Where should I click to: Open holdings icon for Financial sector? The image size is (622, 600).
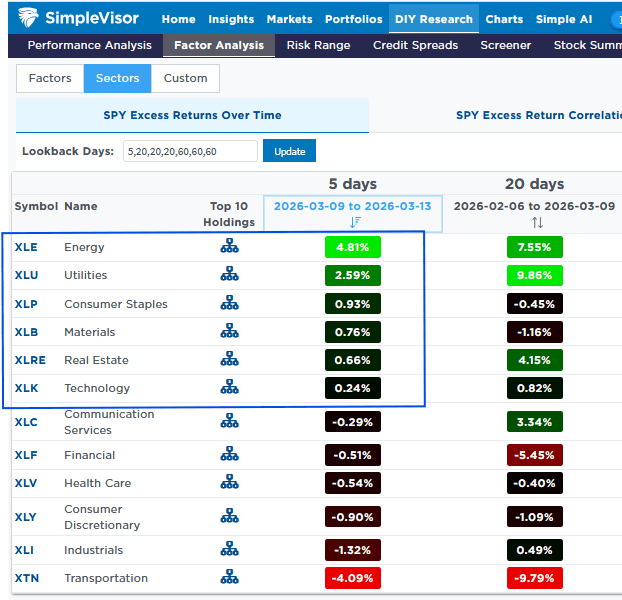click(230, 455)
